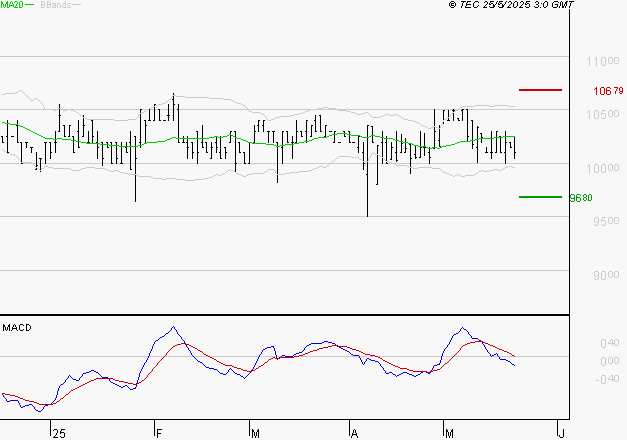This screenshot has width=627, height=440.
Task: Click the MACD panel title
Action: (15, 327)
